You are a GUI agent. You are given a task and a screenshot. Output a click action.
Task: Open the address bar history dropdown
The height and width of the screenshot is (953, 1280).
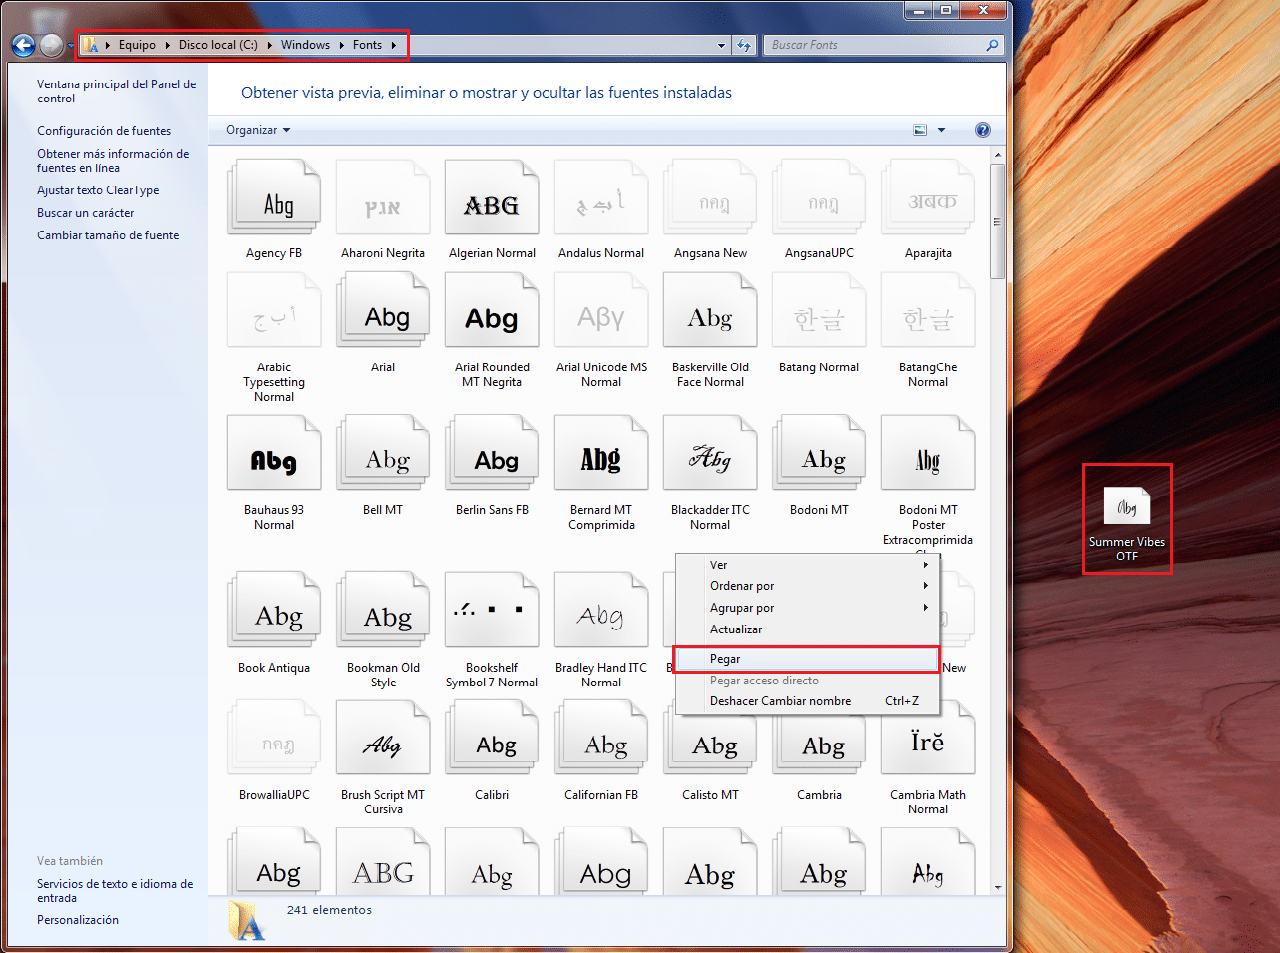(x=722, y=45)
